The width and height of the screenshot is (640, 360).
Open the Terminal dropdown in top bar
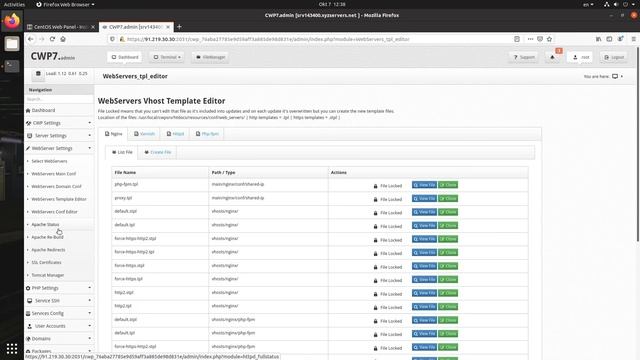click(x=167, y=57)
